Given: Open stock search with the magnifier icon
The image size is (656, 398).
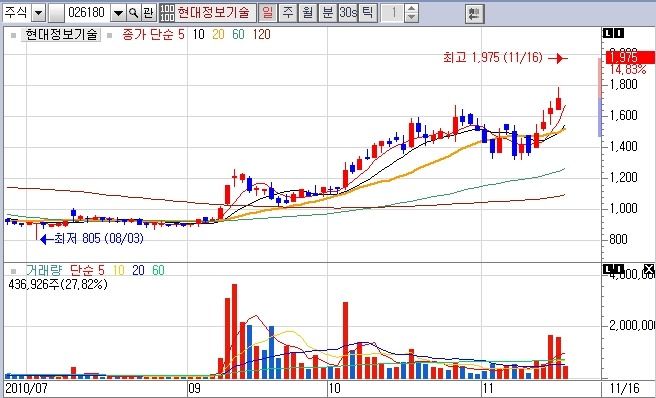Looking at the screenshot, I should pos(133,13).
